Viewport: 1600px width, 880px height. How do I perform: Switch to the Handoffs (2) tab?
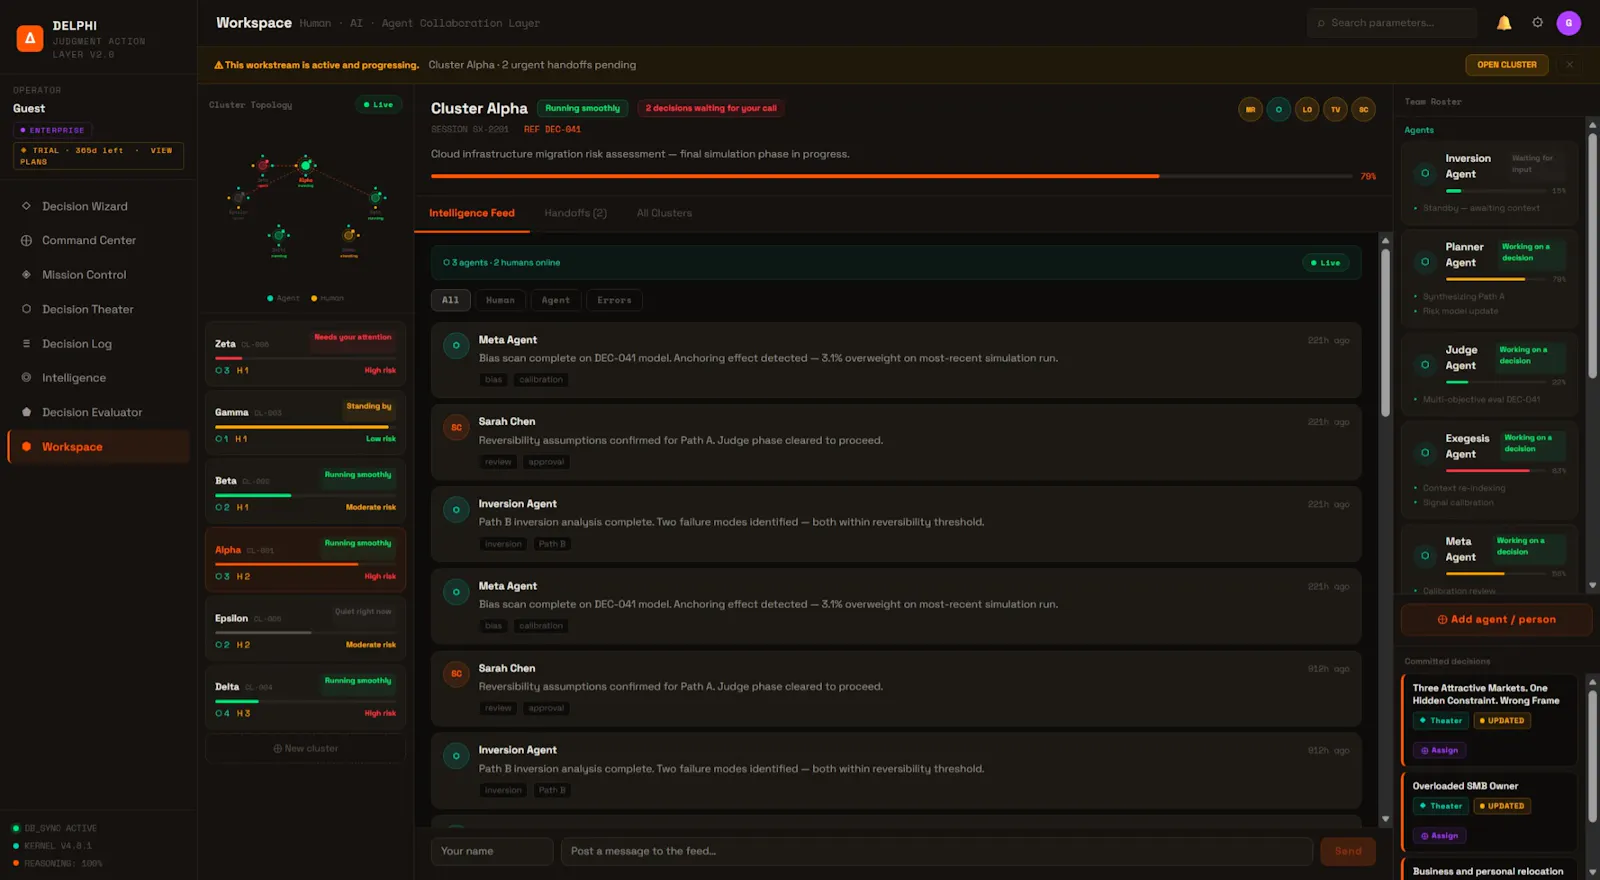click(575, 213)
